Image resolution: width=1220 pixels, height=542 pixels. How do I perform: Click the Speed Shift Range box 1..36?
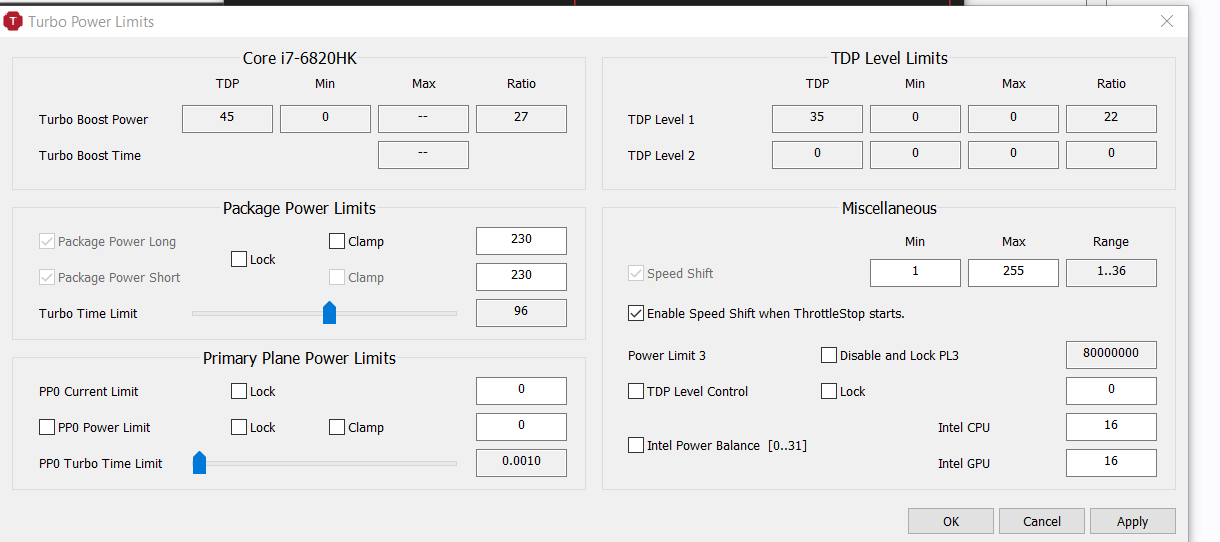tap(1111, 272)
